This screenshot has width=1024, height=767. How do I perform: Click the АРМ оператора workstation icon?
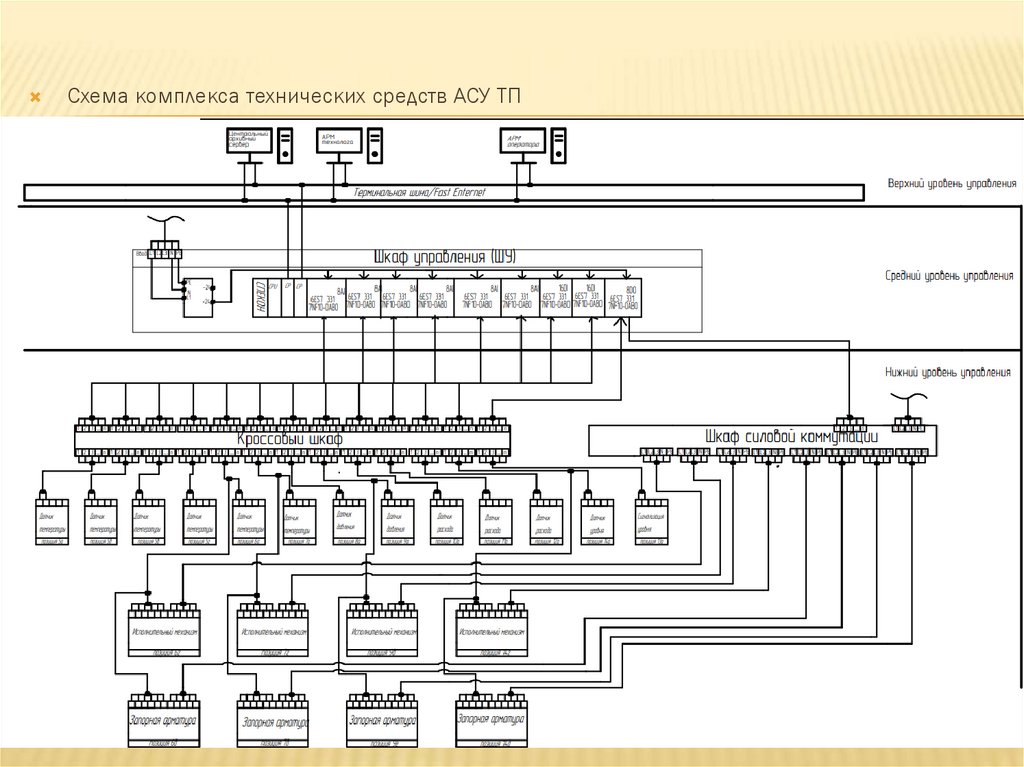[x=522, y=142]
